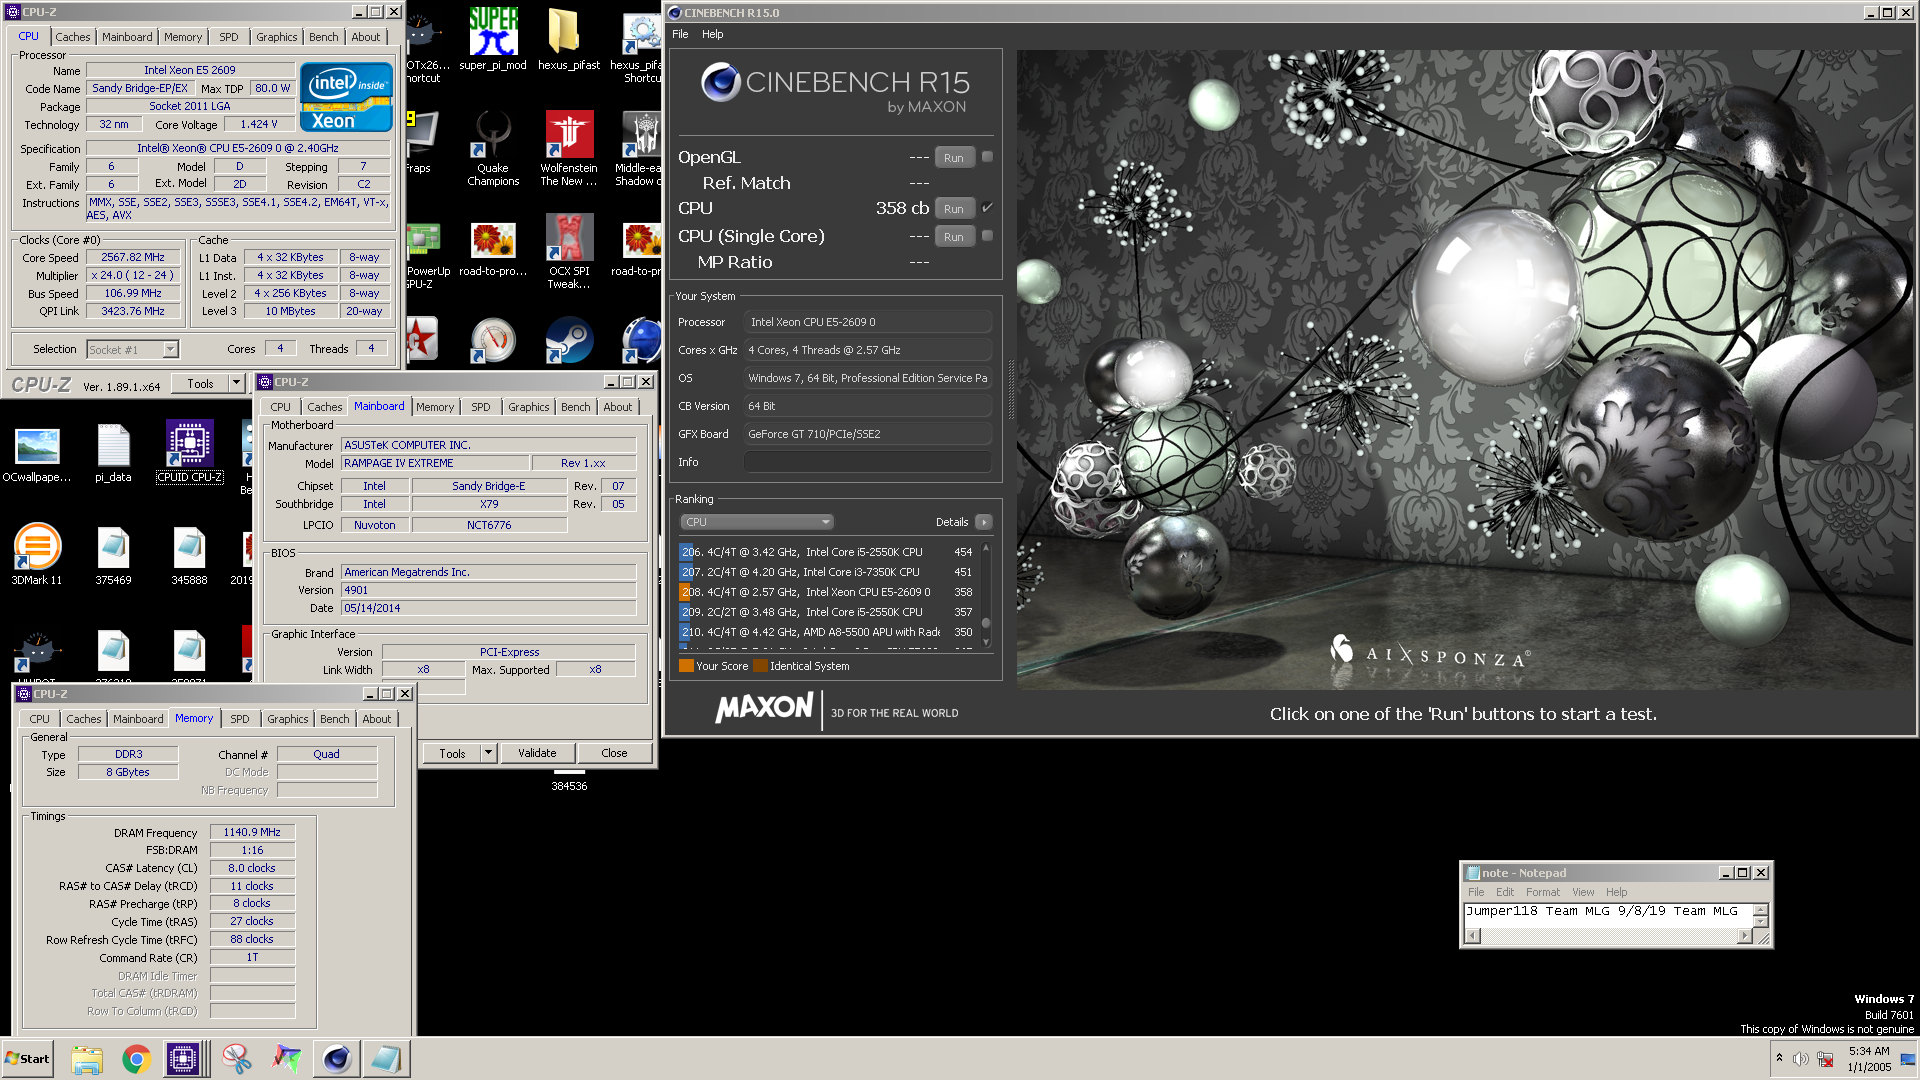This screenshot has height=1080, width=1920.
Task: Click the Info input field in Cinebench
Action: (867, 462)
